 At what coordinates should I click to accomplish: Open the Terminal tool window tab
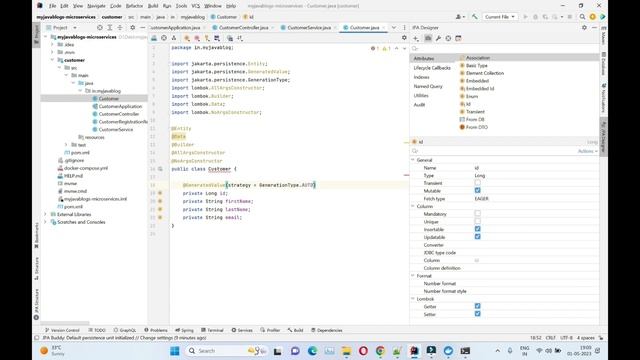click(212, 330)
